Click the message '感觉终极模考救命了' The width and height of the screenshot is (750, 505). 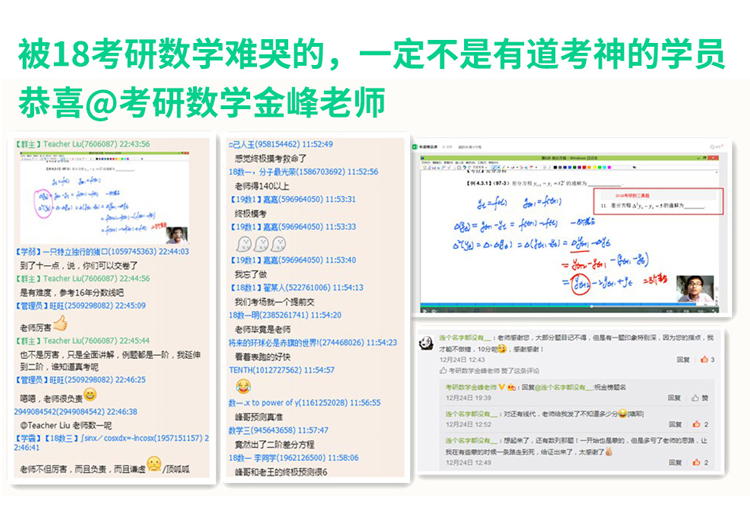[270, 158]
